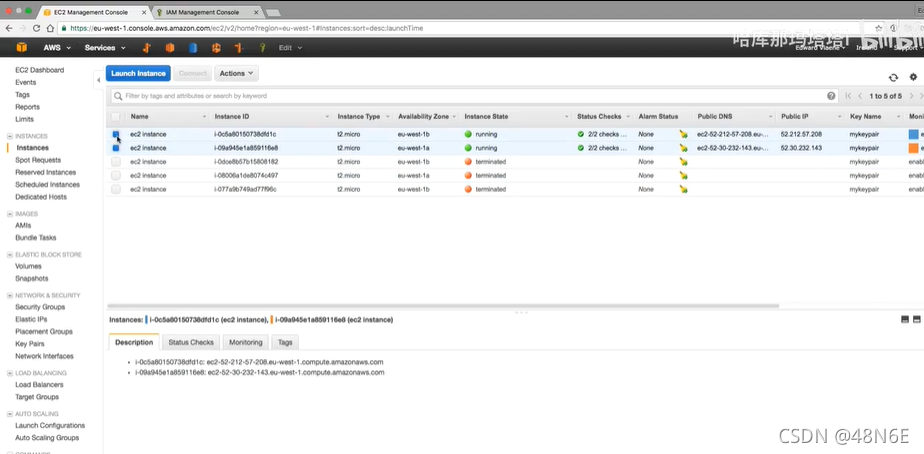Switch to EC2 Management Console browser tab
This screenshot has height=454, width=924.
click(x=94, y=12)
